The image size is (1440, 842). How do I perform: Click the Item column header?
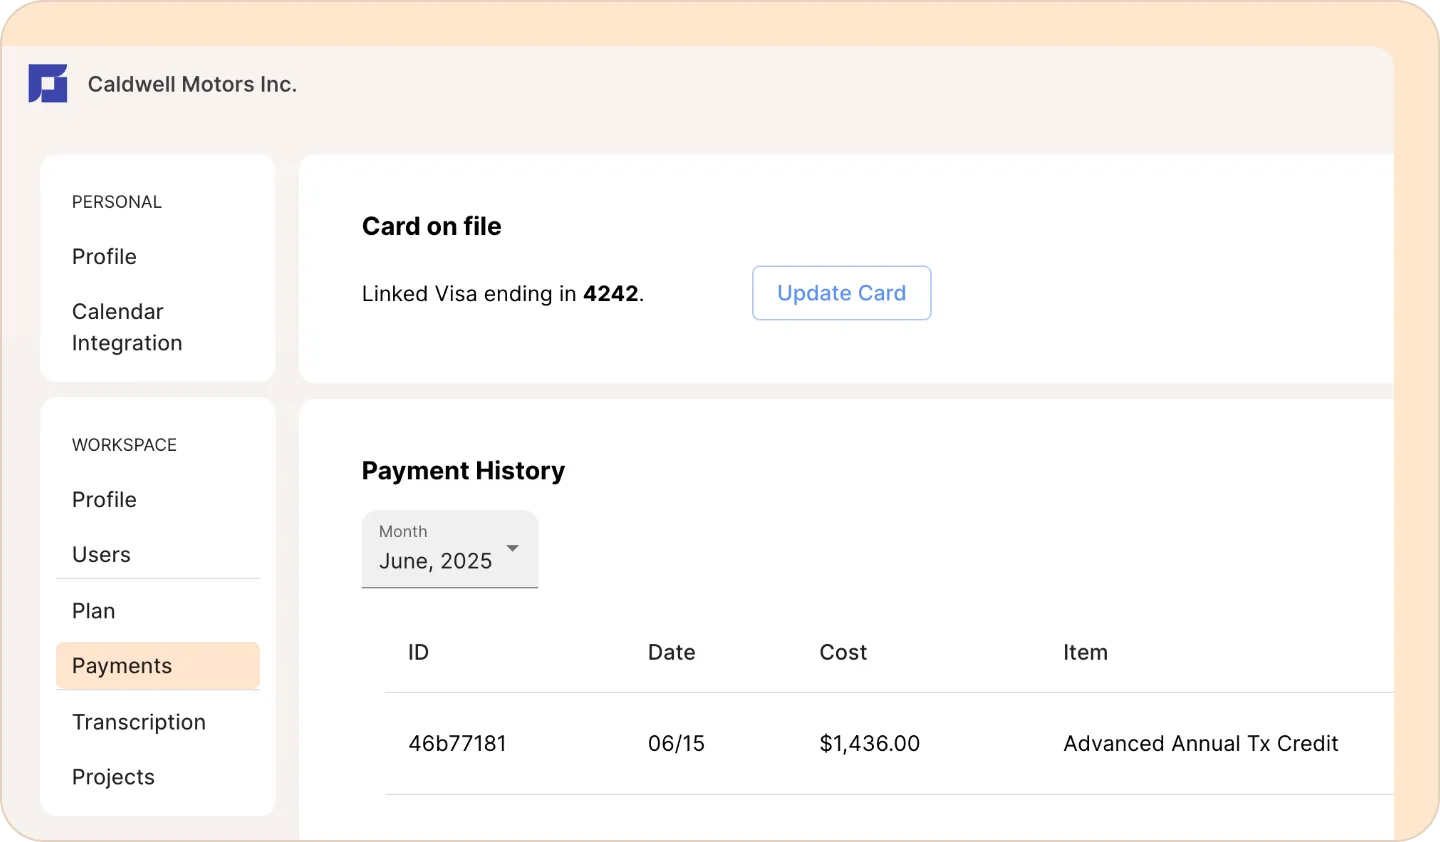point(1085,653)
